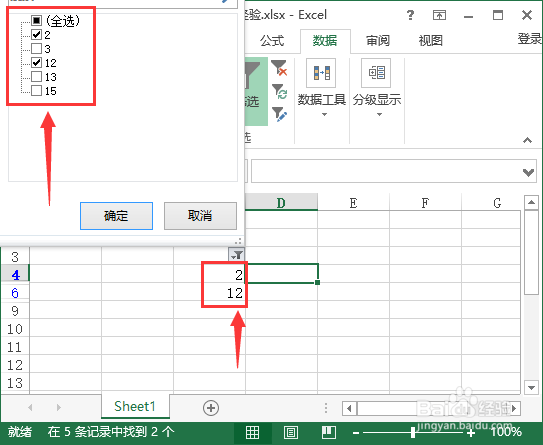The height and width of the screenshot is (445, 543).
Task: Switch to Page Break Preview icon
Action: tap(329, 432)
